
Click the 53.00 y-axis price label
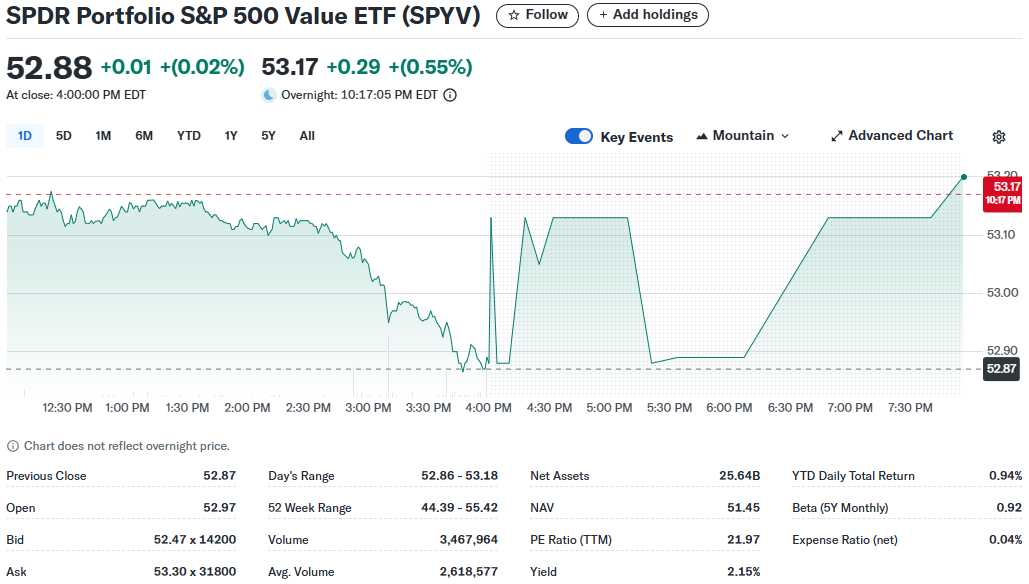[x=1002, y=293]
